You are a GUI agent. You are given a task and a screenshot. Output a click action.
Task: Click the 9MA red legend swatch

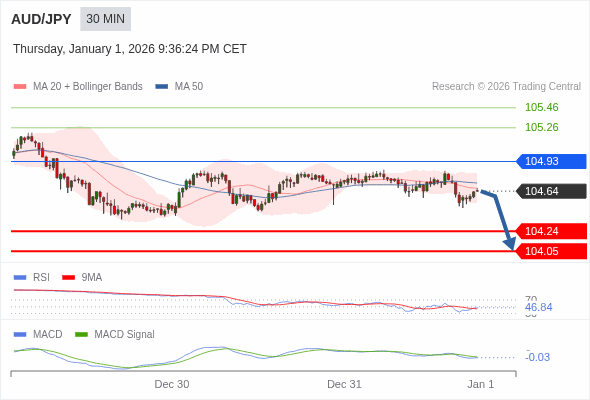68,278
